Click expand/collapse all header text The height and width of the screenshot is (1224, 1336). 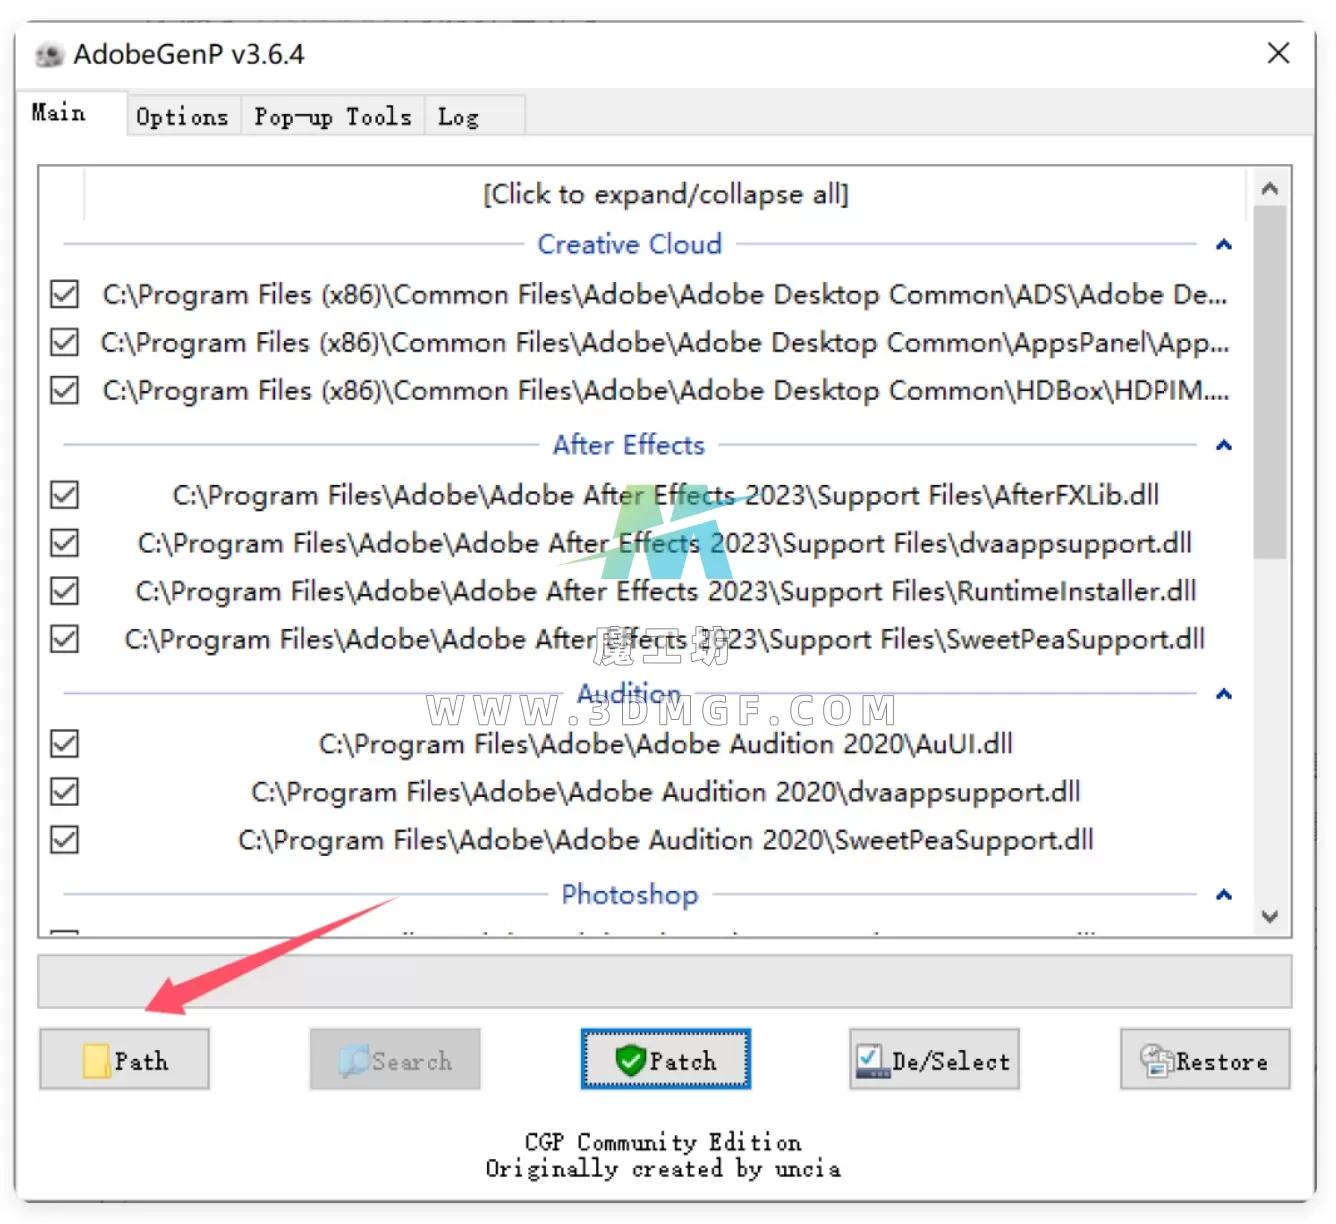tap(665, 194)
